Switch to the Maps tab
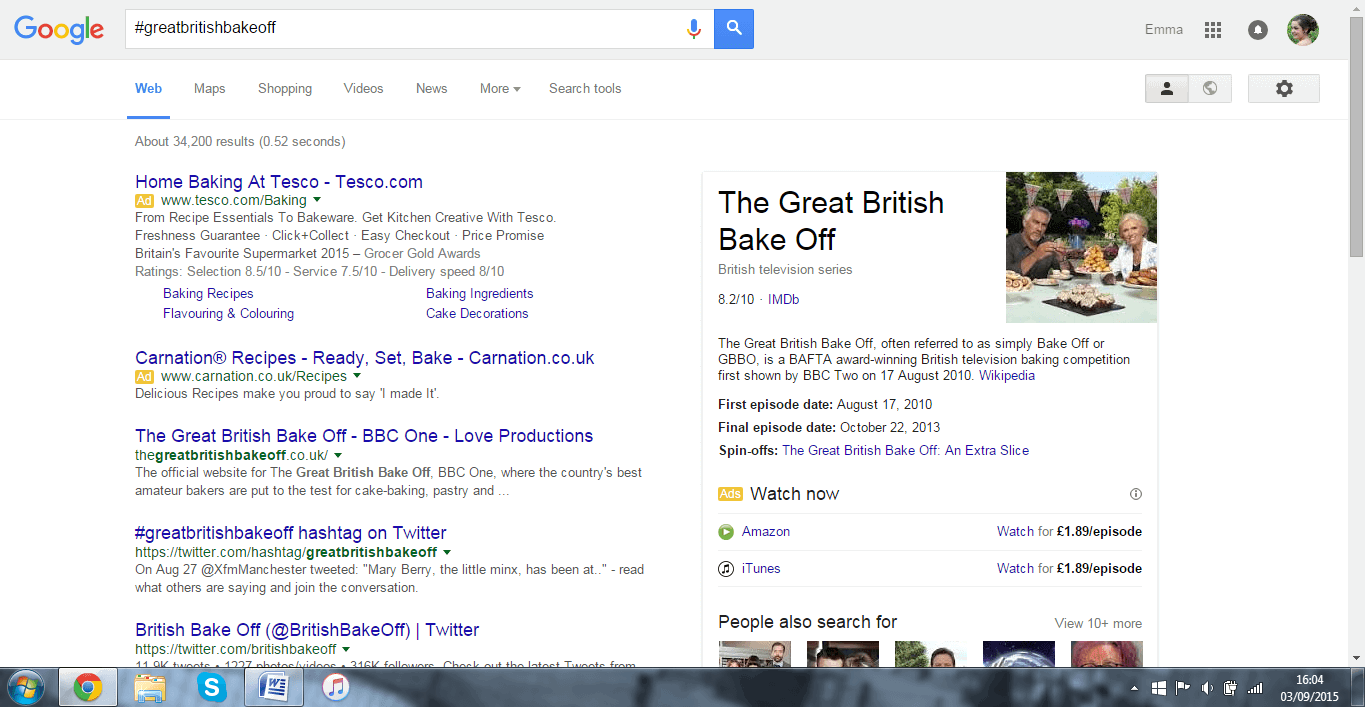This screenshot has width=1365, height=707. (x=210, y=89)
